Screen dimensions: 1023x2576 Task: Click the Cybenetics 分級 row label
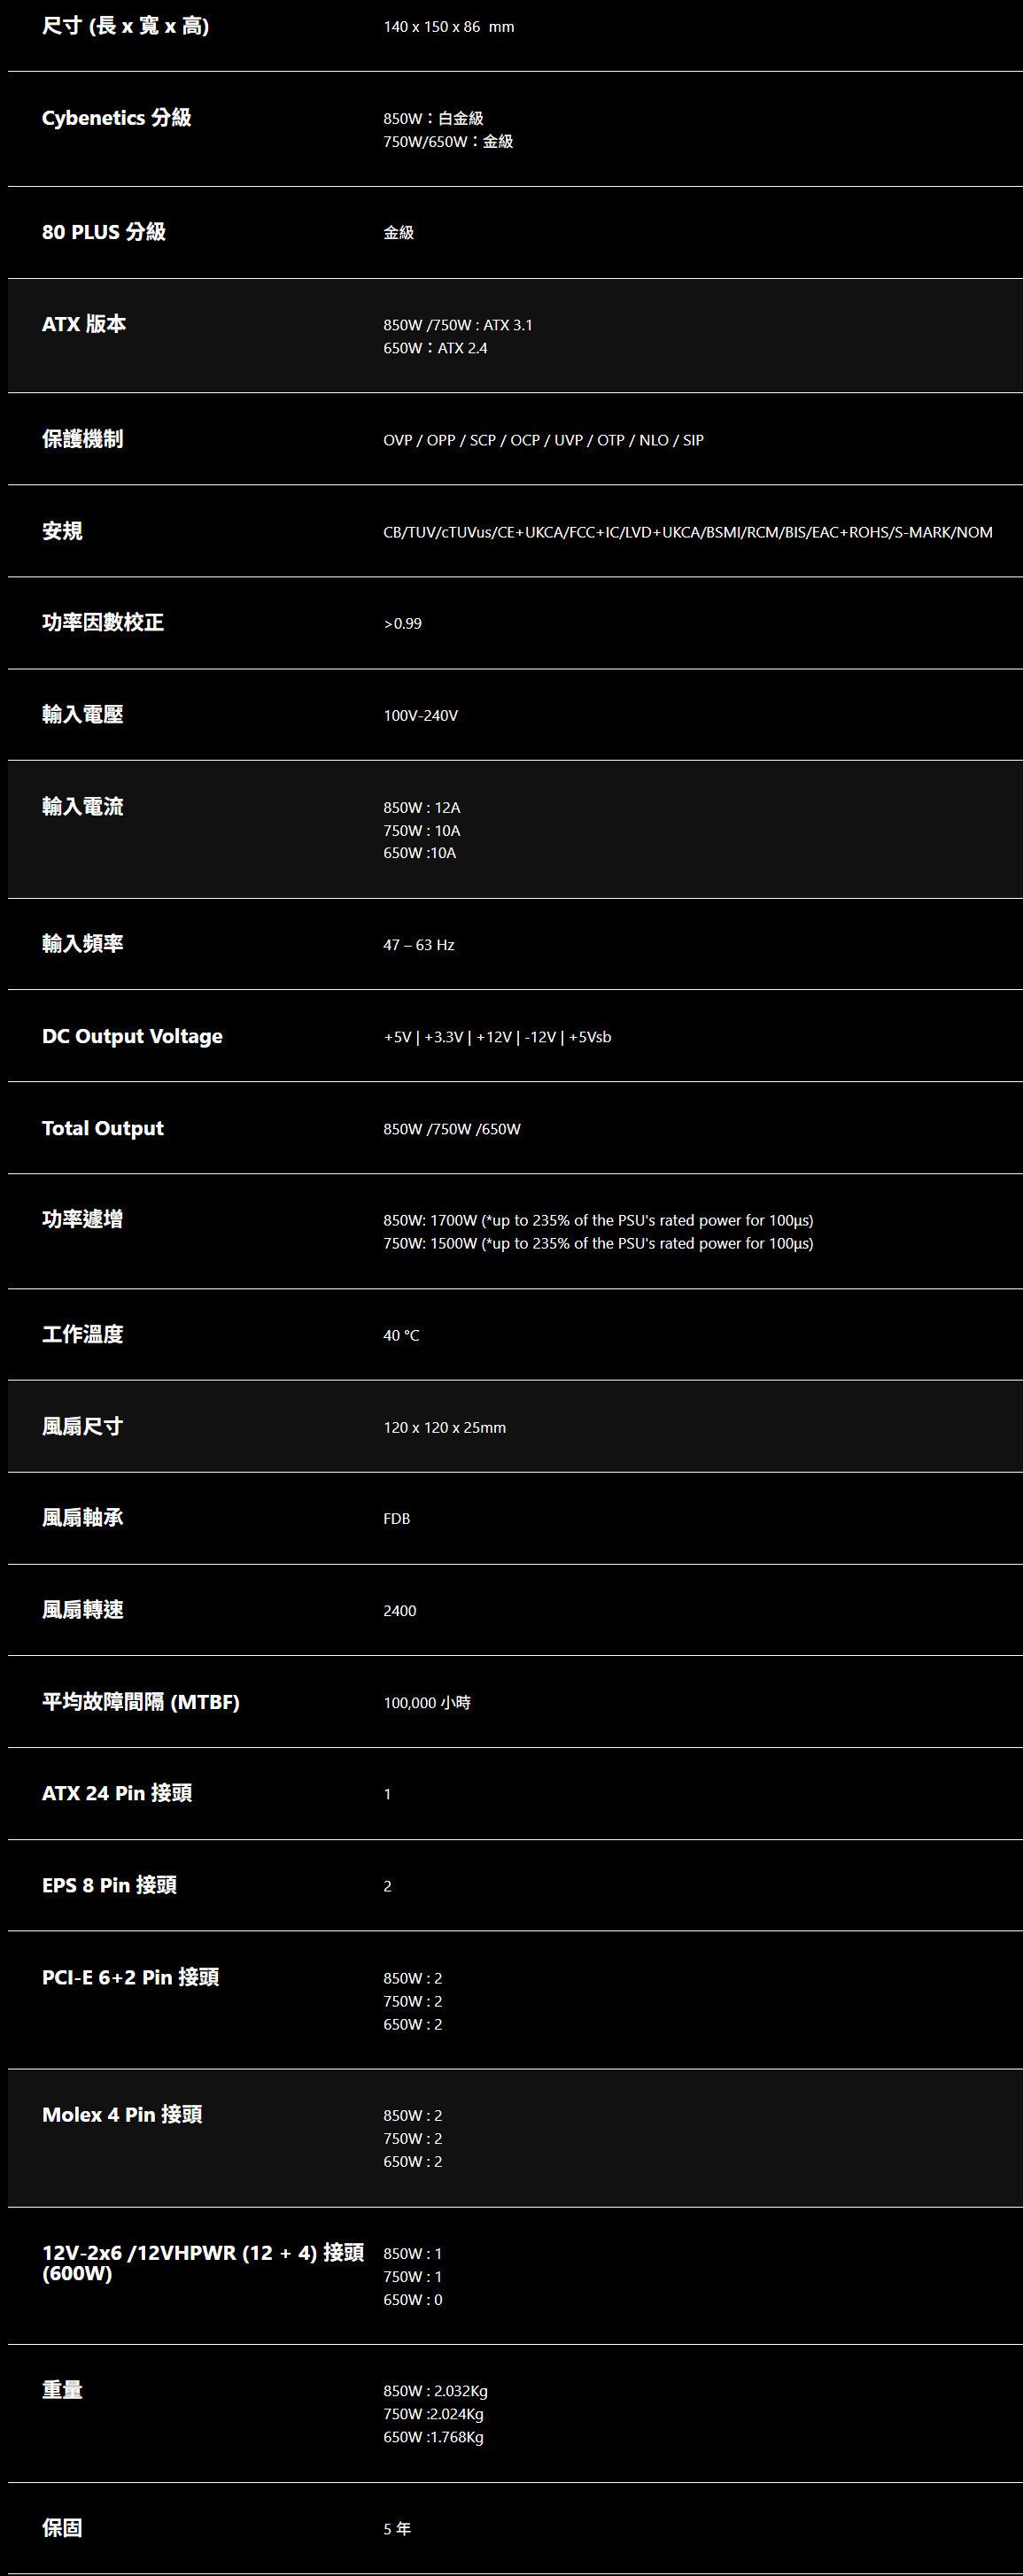tap(116, 118)
